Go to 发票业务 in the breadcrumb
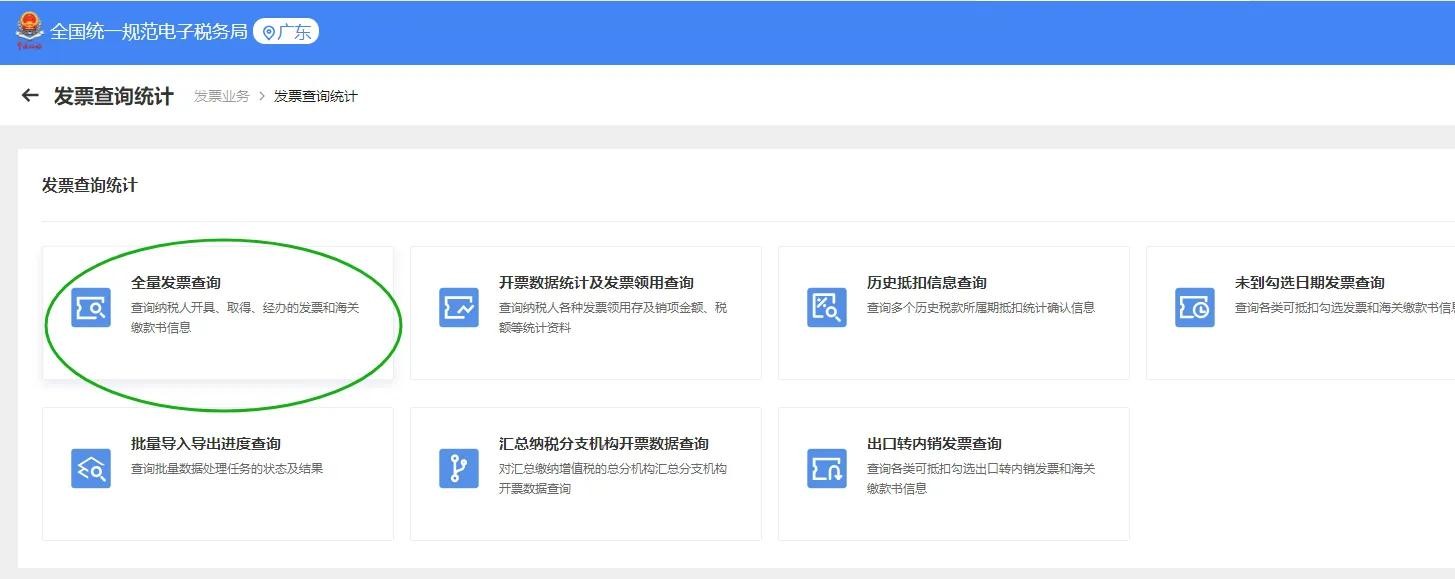 click(x=221, y=96)
